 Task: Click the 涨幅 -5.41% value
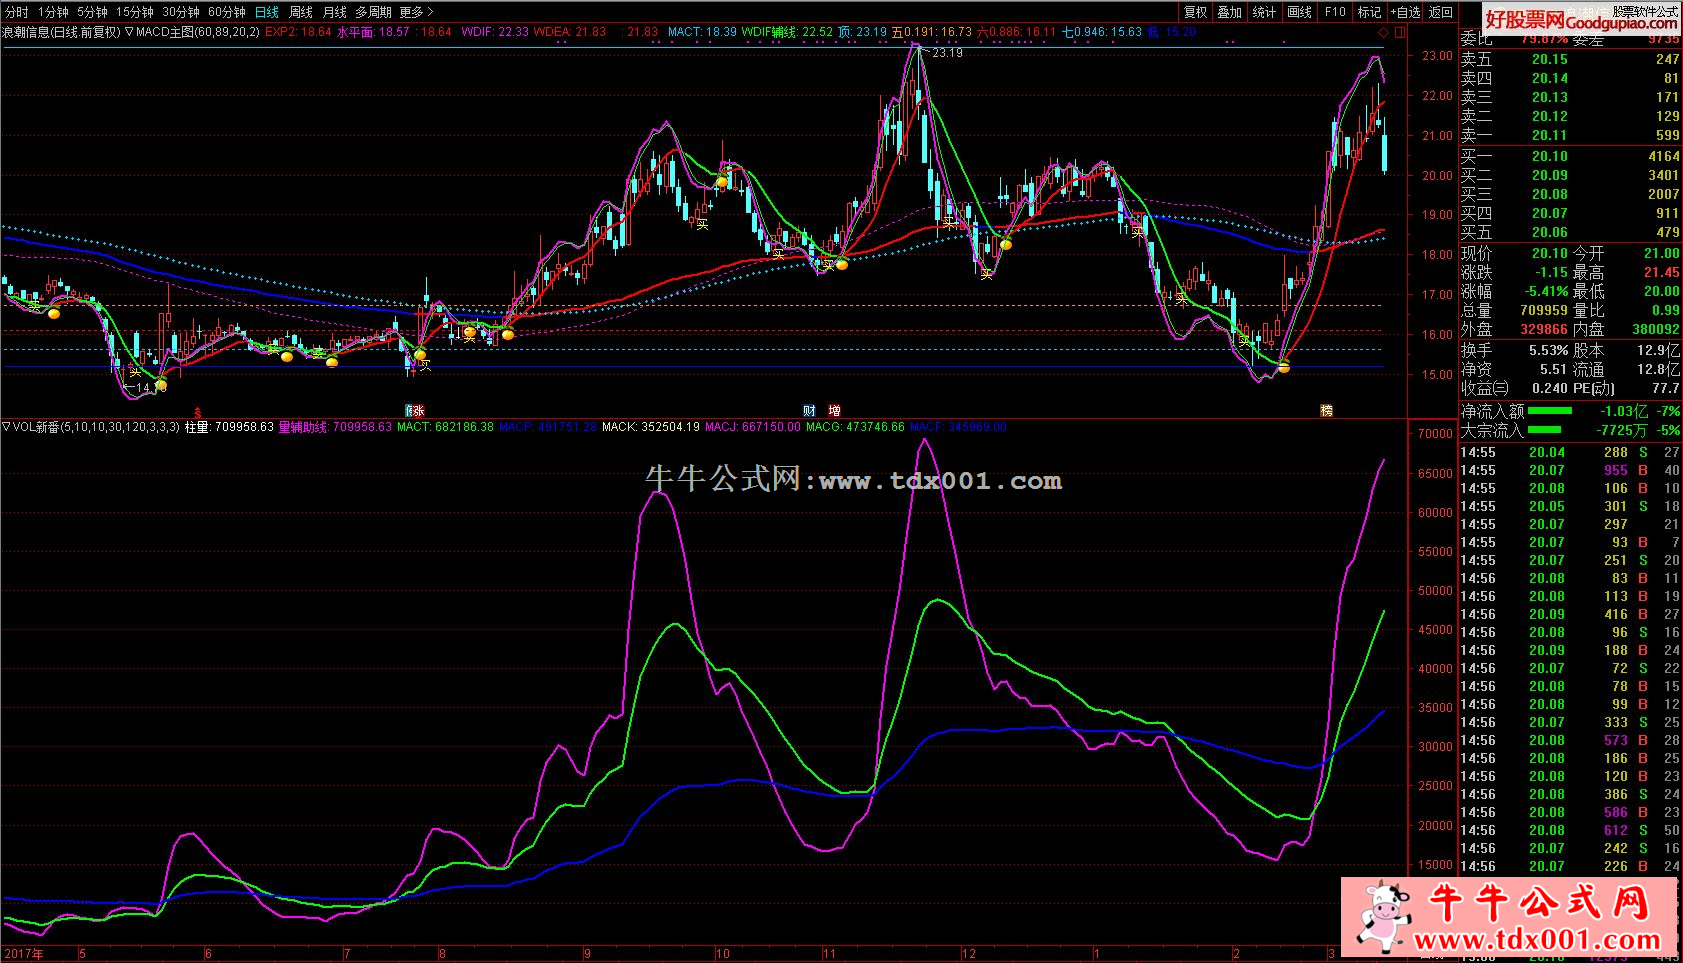1546,291
